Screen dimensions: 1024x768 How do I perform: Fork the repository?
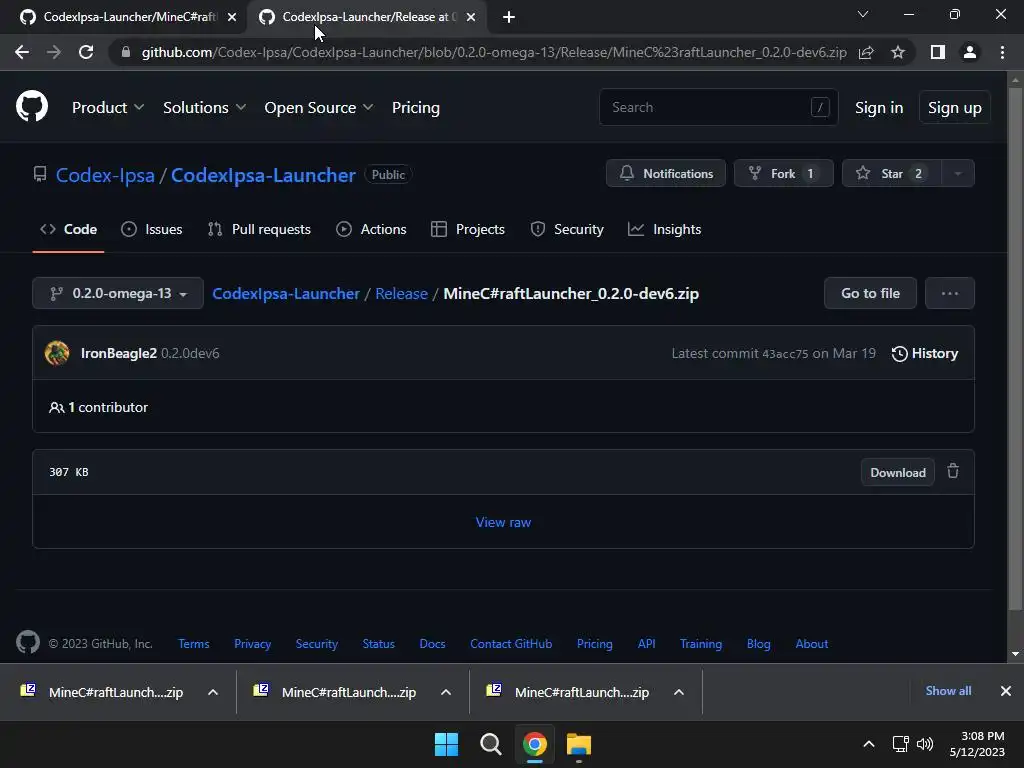coord(784,174)
